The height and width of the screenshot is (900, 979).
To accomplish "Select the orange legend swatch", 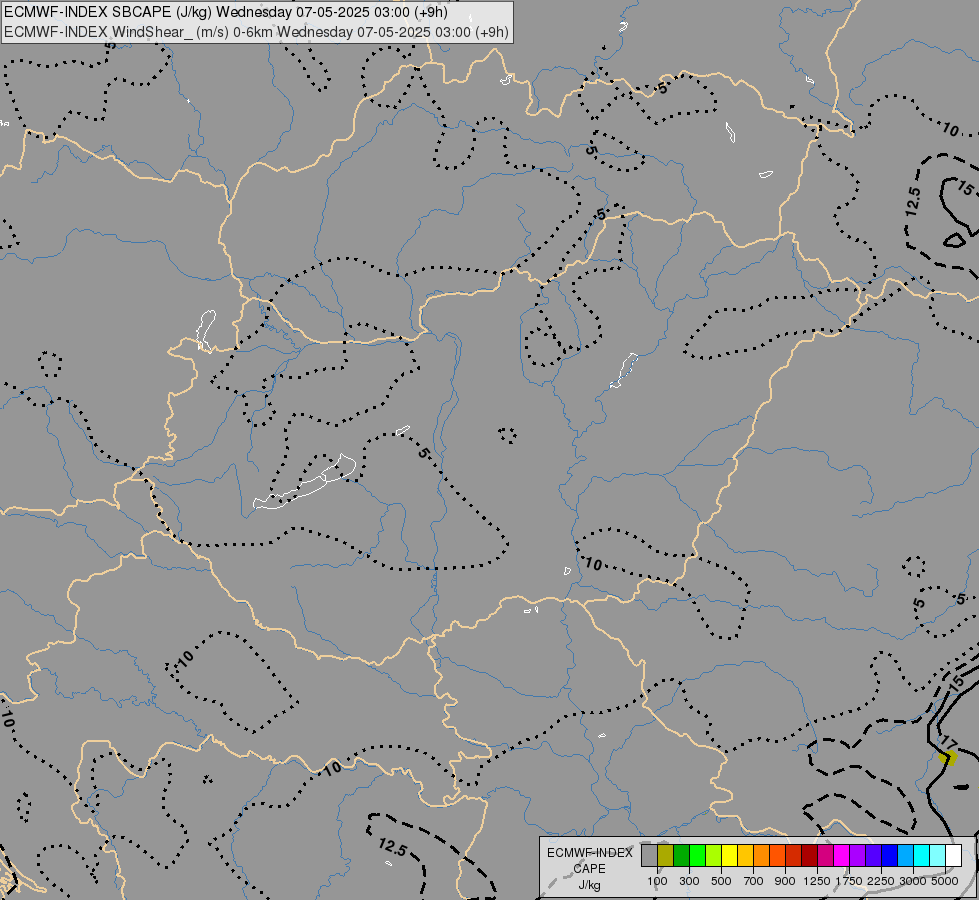I will tap(761, 855).
